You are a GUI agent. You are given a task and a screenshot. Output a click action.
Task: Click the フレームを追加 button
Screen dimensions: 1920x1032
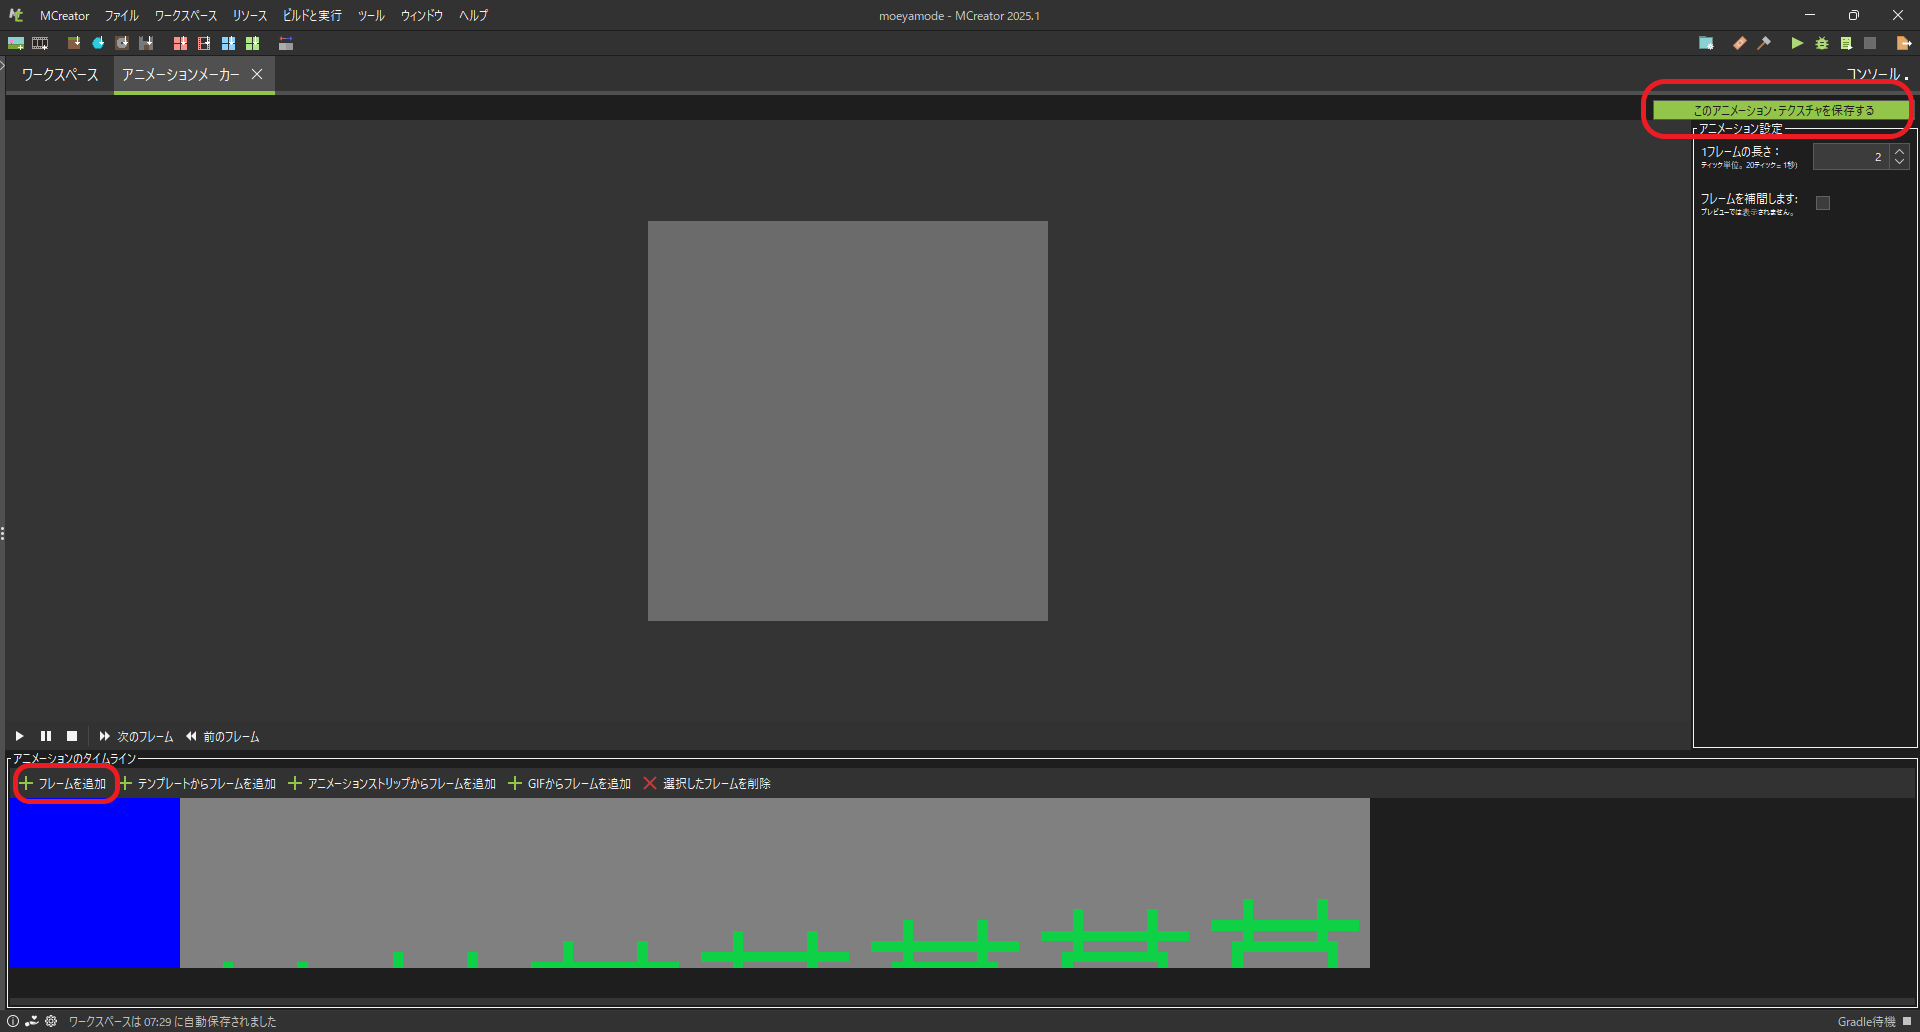64,783
